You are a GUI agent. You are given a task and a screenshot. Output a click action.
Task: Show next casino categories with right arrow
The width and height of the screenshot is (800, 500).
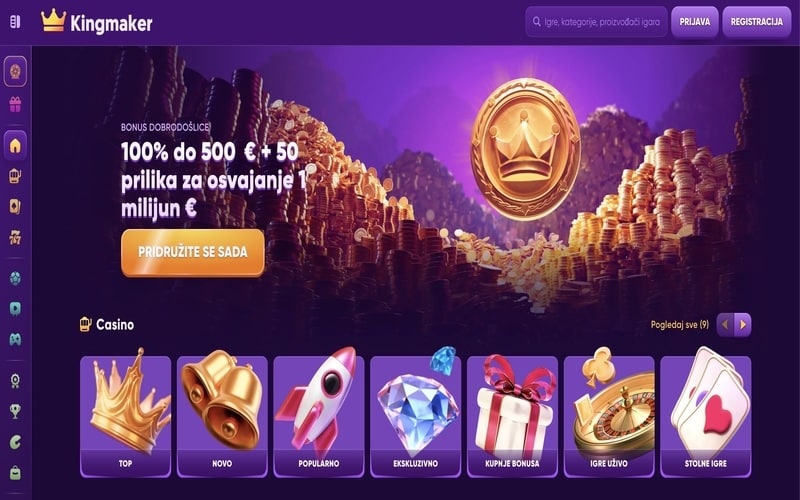(x=743, y=324)
